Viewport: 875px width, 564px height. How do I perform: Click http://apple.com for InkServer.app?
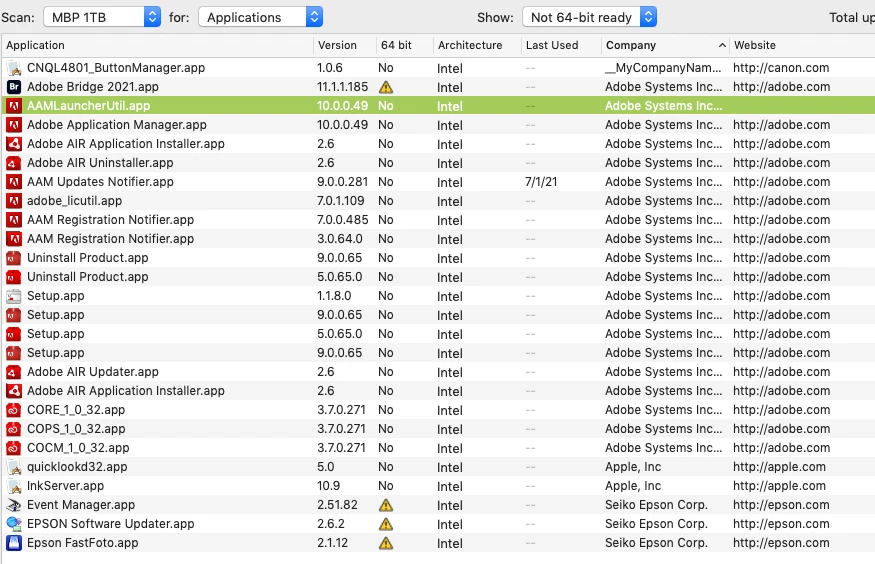[779, 486]
